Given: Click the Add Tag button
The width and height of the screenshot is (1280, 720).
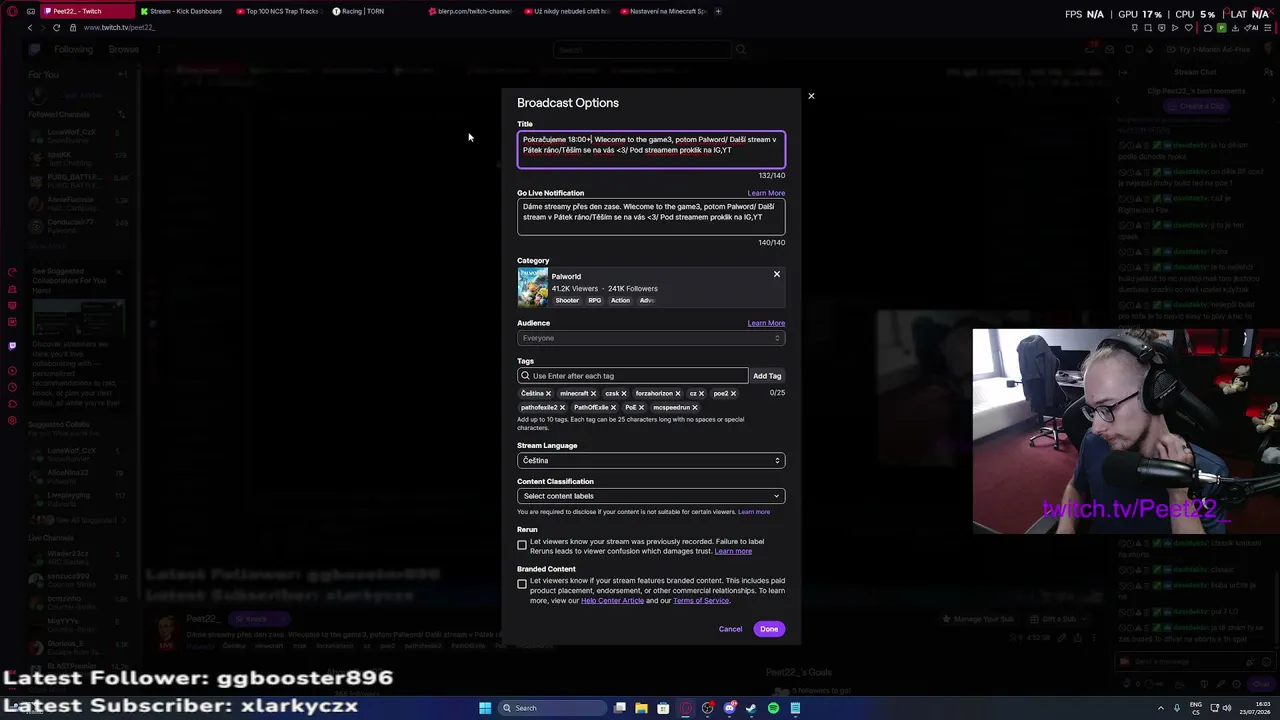Looking at the screenshot, I should click(767, 376).
